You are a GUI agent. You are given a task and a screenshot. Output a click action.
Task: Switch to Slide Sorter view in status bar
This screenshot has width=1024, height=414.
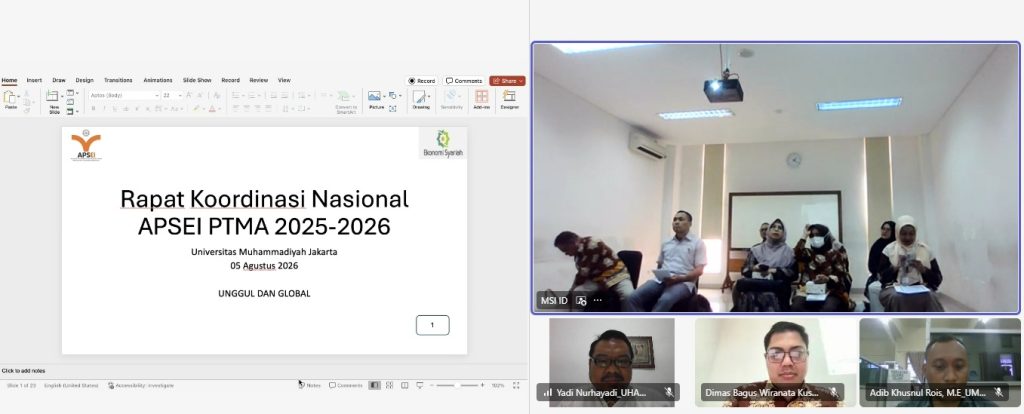[389, 385]
